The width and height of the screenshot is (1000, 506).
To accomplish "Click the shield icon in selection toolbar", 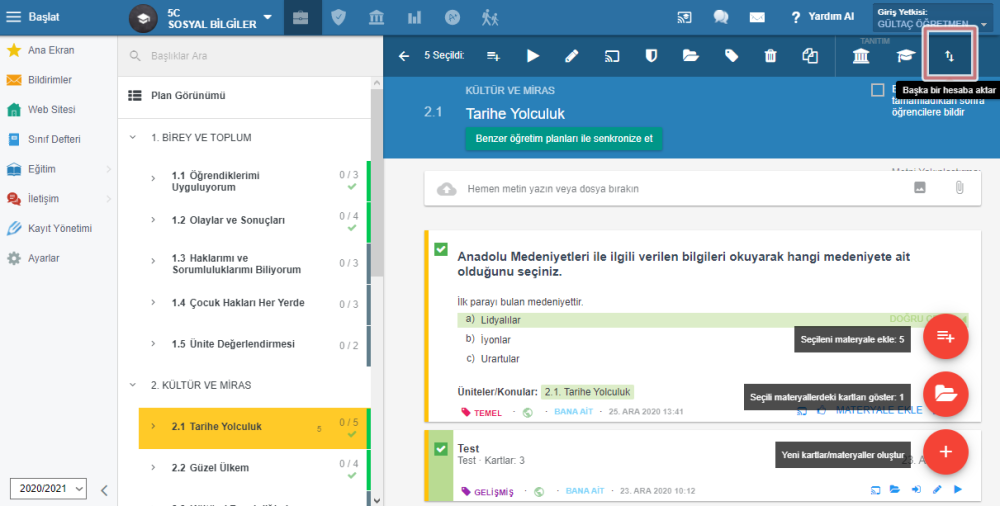I will [651, 56].
